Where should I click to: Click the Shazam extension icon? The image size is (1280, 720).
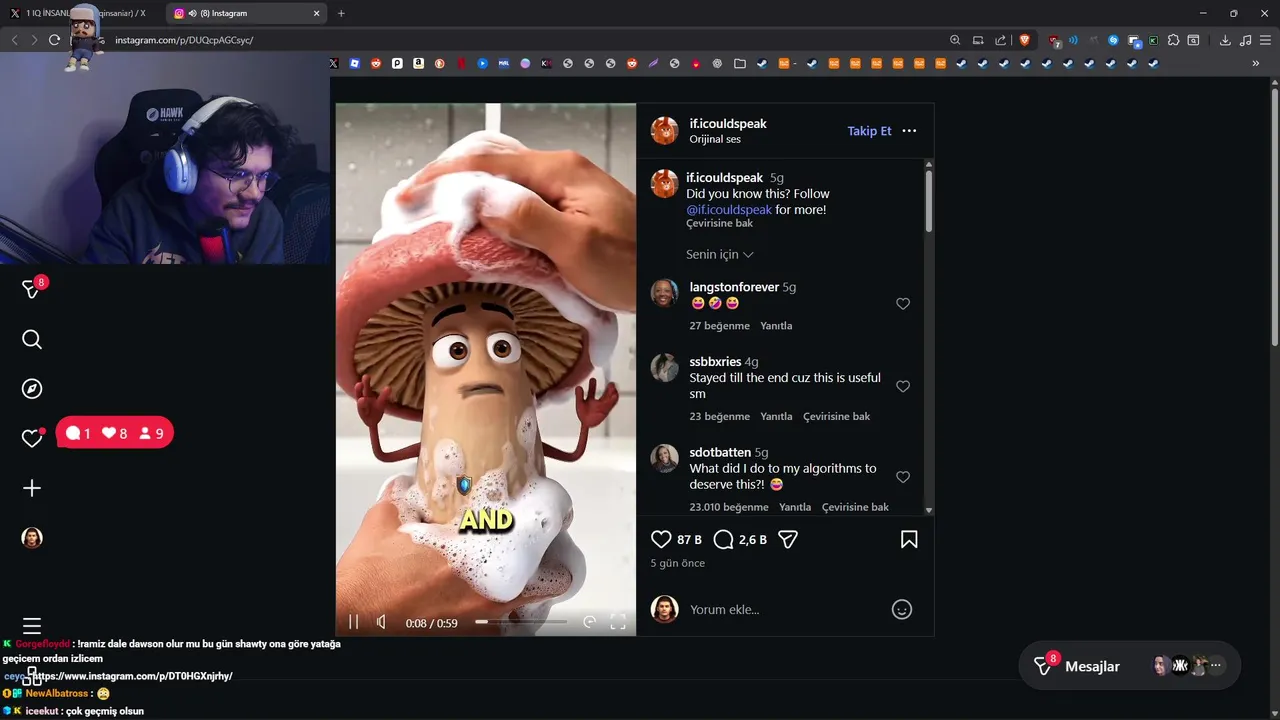tap(1113, 40)
